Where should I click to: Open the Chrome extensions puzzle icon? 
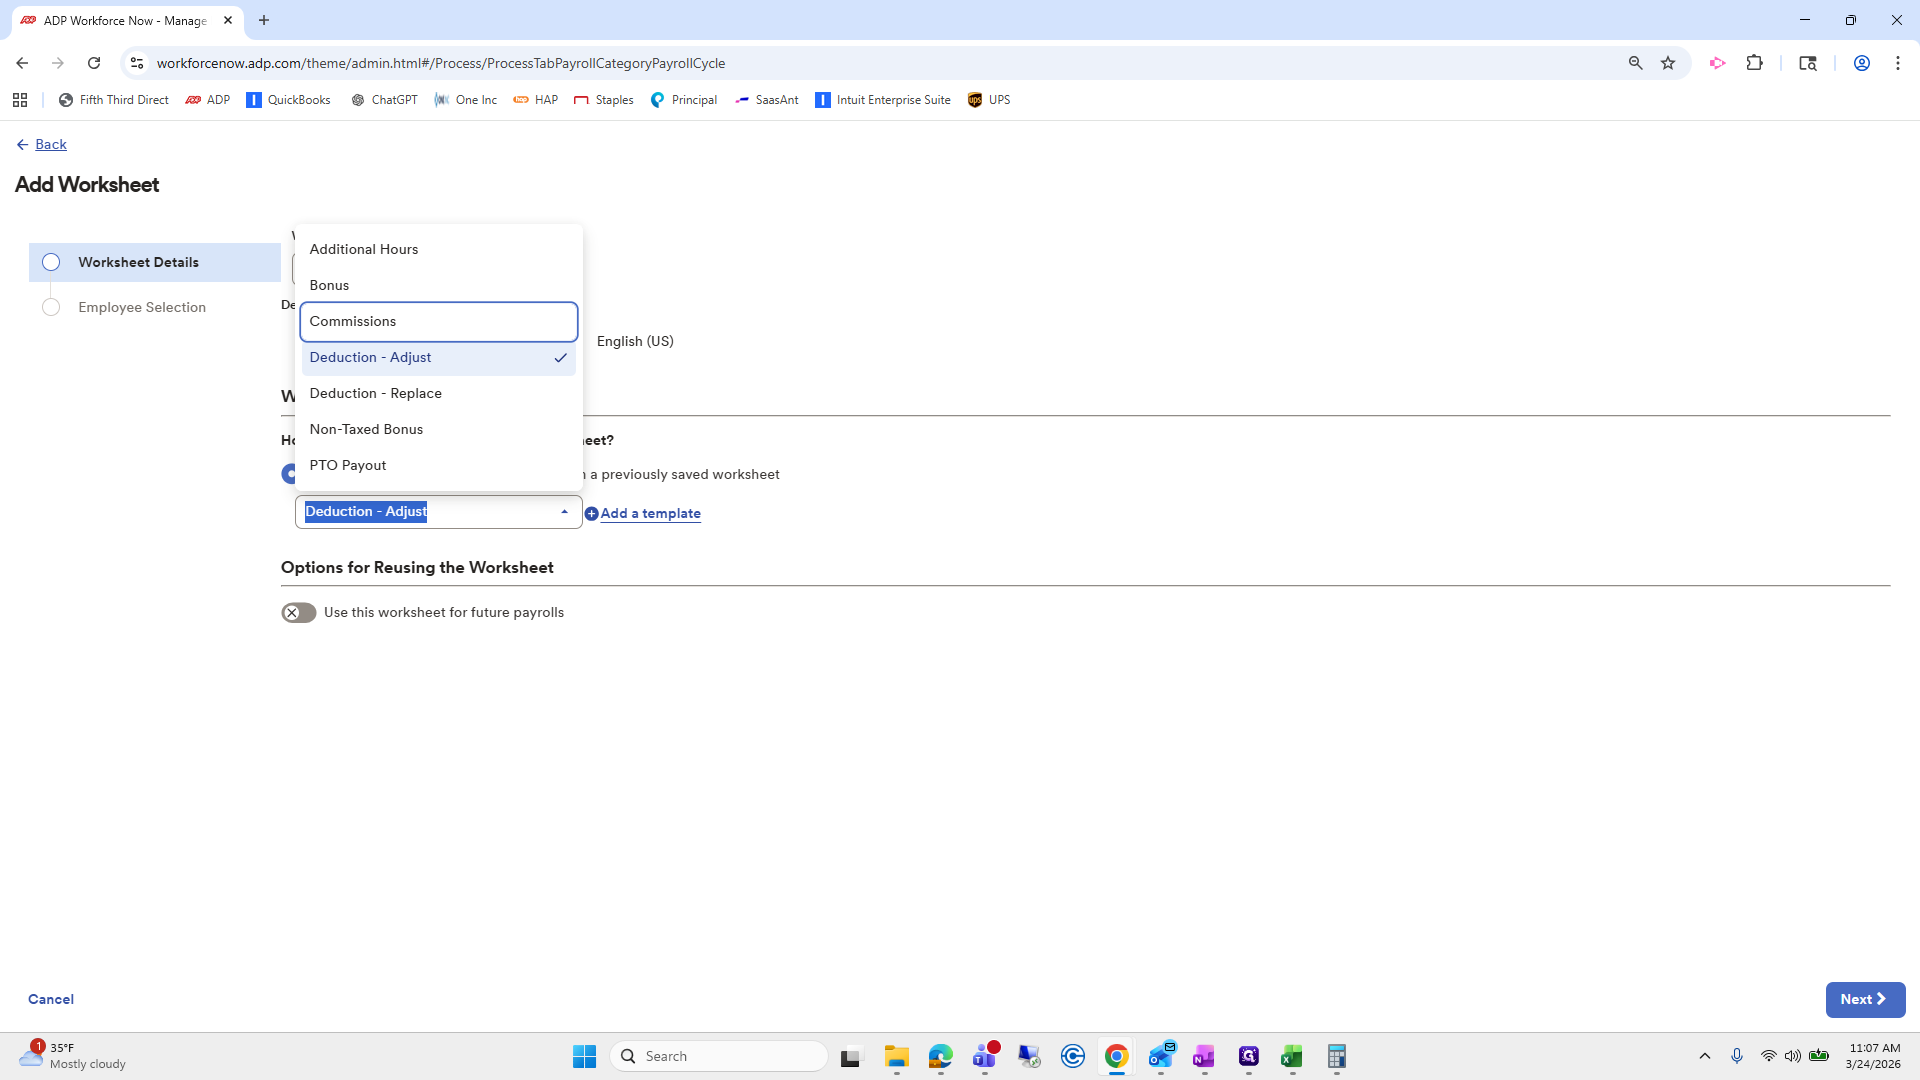(1754, 63)
